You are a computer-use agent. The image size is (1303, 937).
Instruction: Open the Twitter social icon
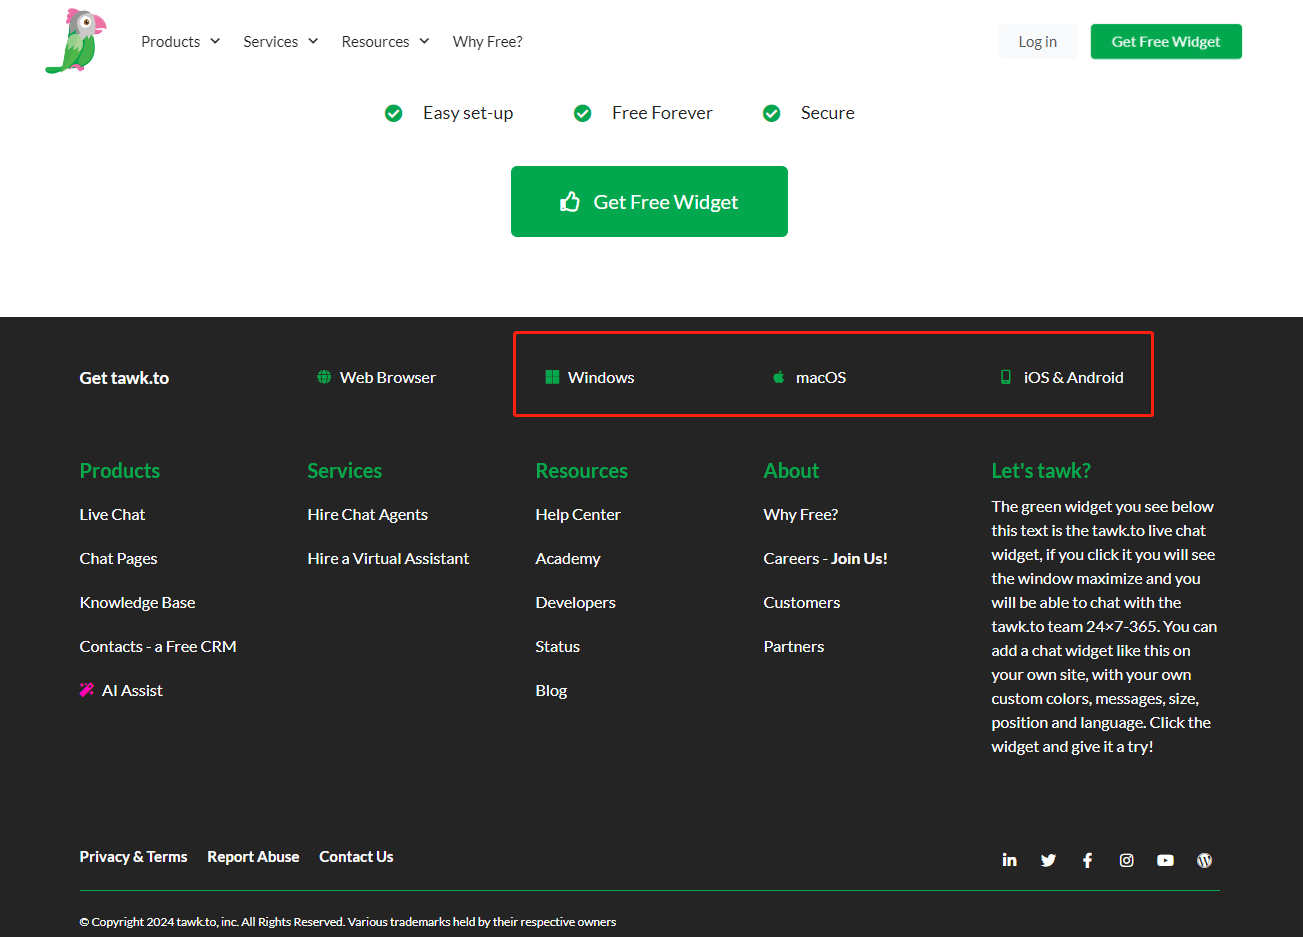click(x=1048, y=860)
